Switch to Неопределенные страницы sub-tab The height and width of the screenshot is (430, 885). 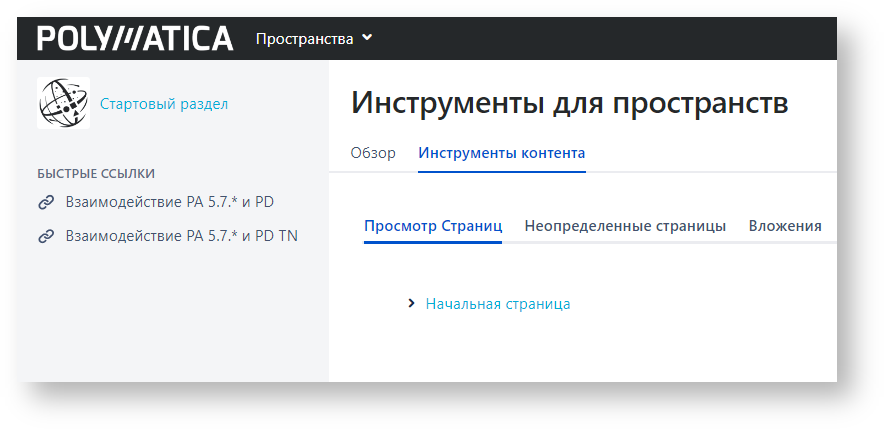(625, 226)
